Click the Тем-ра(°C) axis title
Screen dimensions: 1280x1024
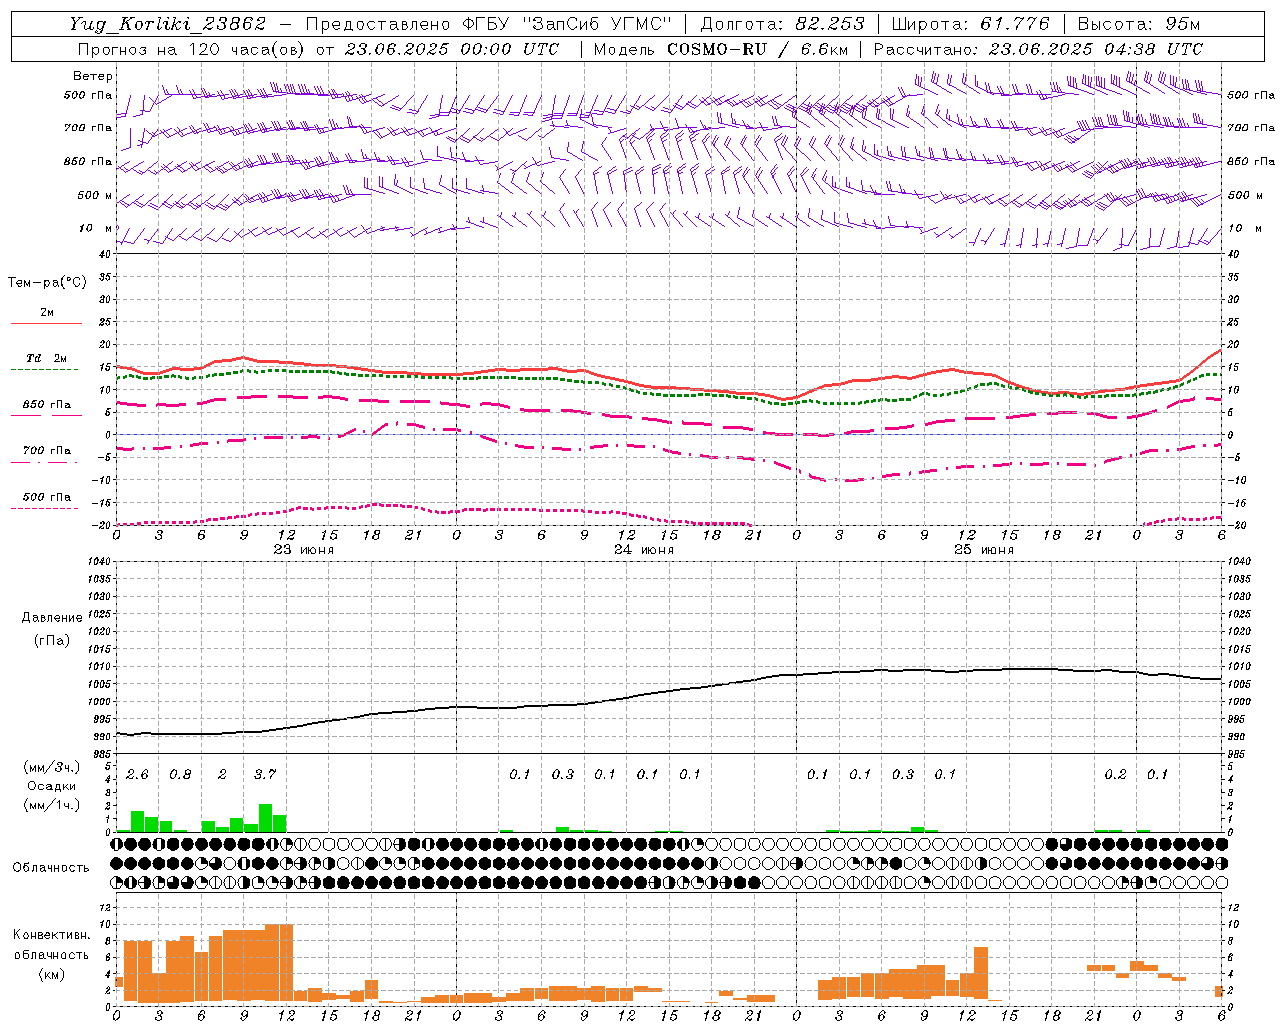click(47, 283)
